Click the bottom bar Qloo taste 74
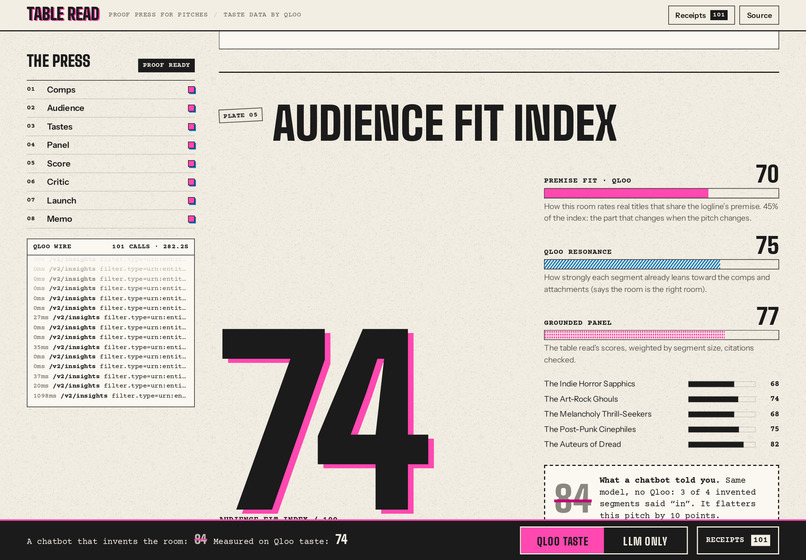Image resolution: width=806 pixels, height=560 pixels. tap(341, 539)
